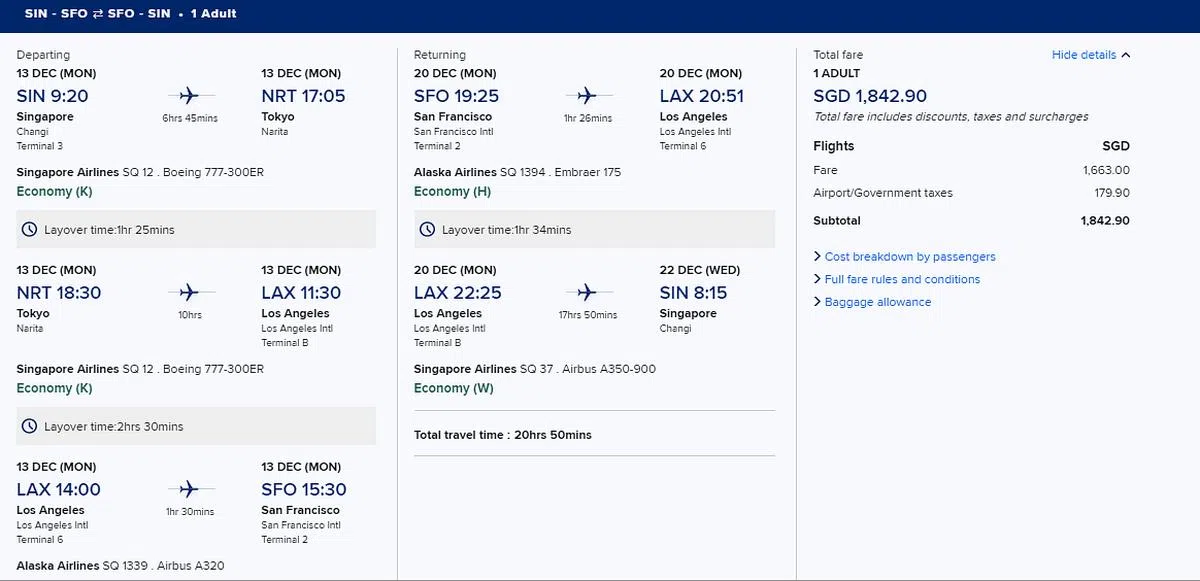Click the airplane icon on SIN to NRT flight
The image size is (1200, 581).
189,96
